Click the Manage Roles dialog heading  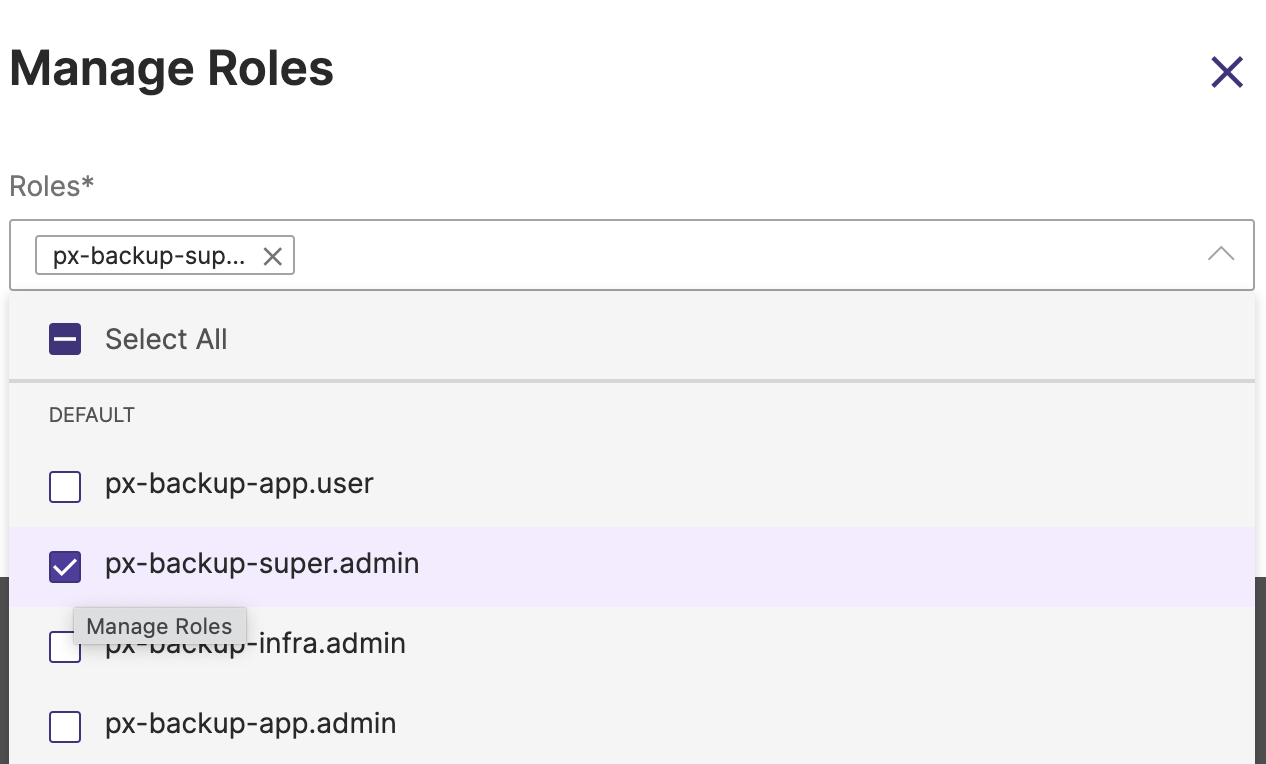coord(171,69)
